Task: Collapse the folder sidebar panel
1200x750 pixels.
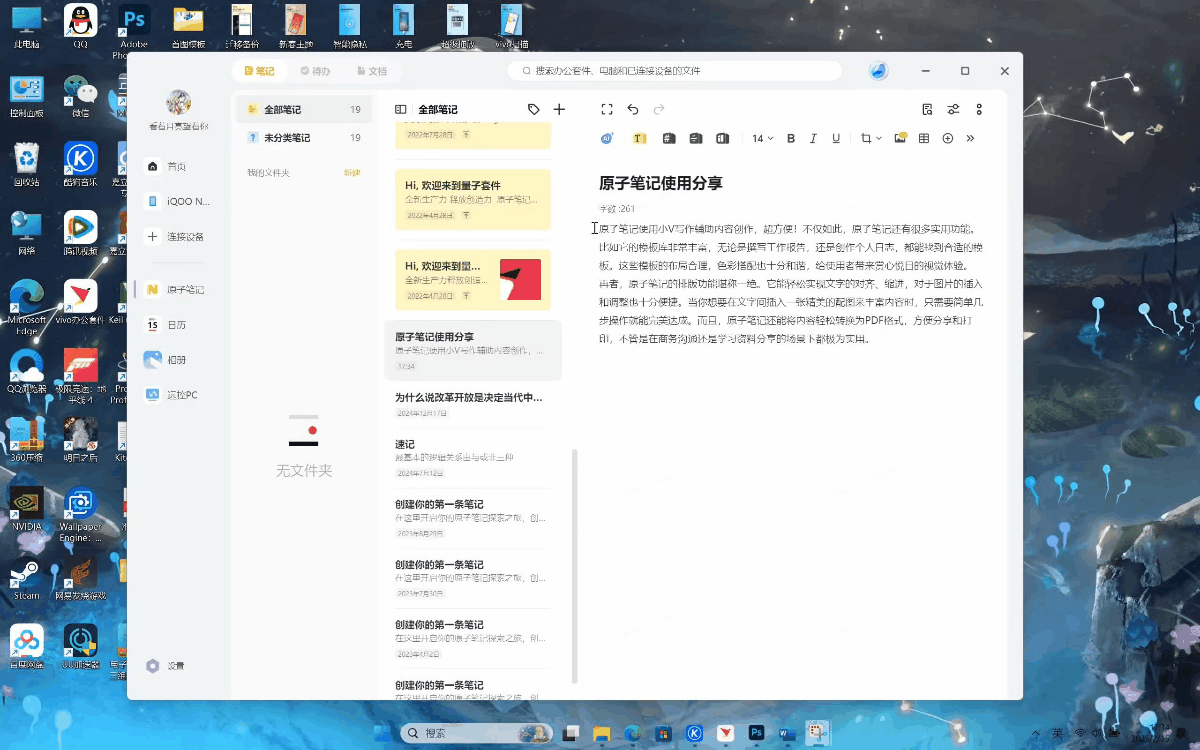Action: pyautogui.click(x=400, y=109)
